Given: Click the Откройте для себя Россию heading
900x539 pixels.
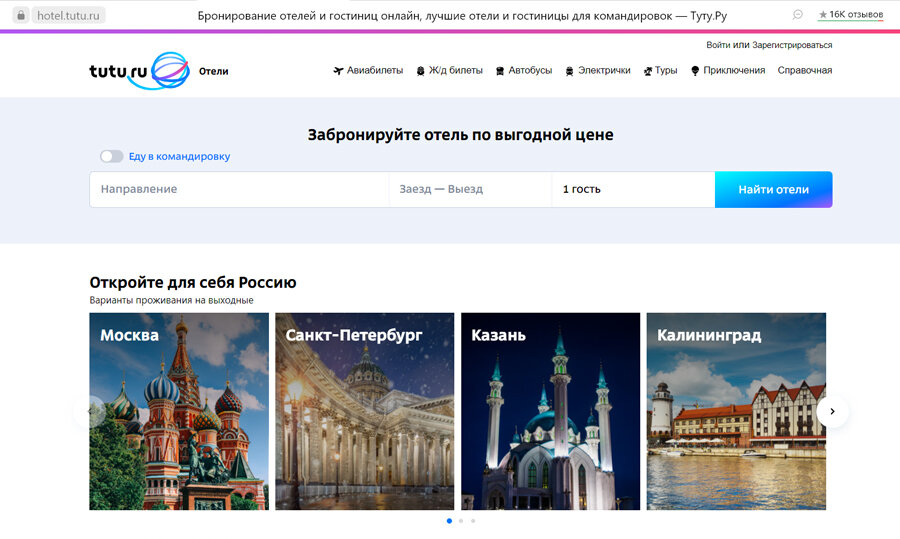Looking at the screenshot, I should pyautogui.click(x=193, y=282).
